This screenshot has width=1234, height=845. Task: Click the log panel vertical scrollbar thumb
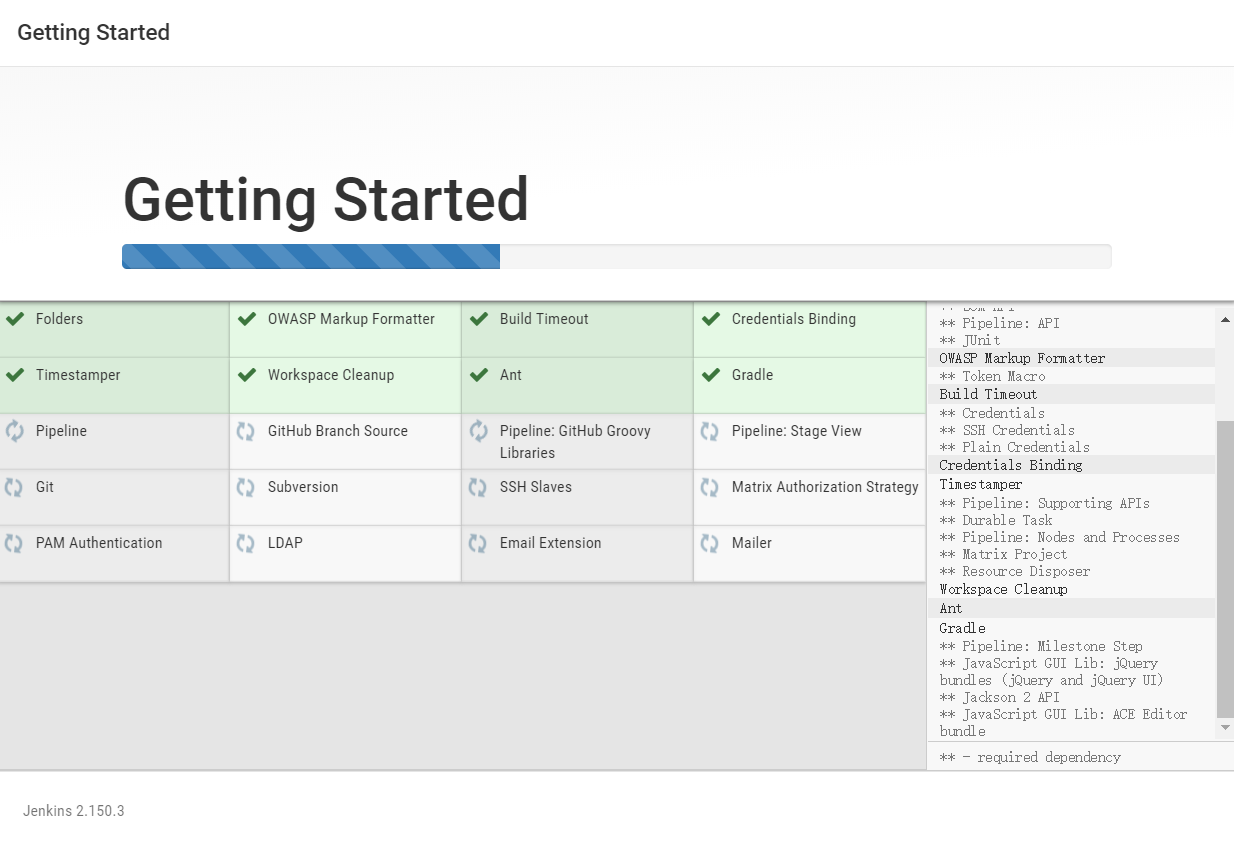(1225, 568)
